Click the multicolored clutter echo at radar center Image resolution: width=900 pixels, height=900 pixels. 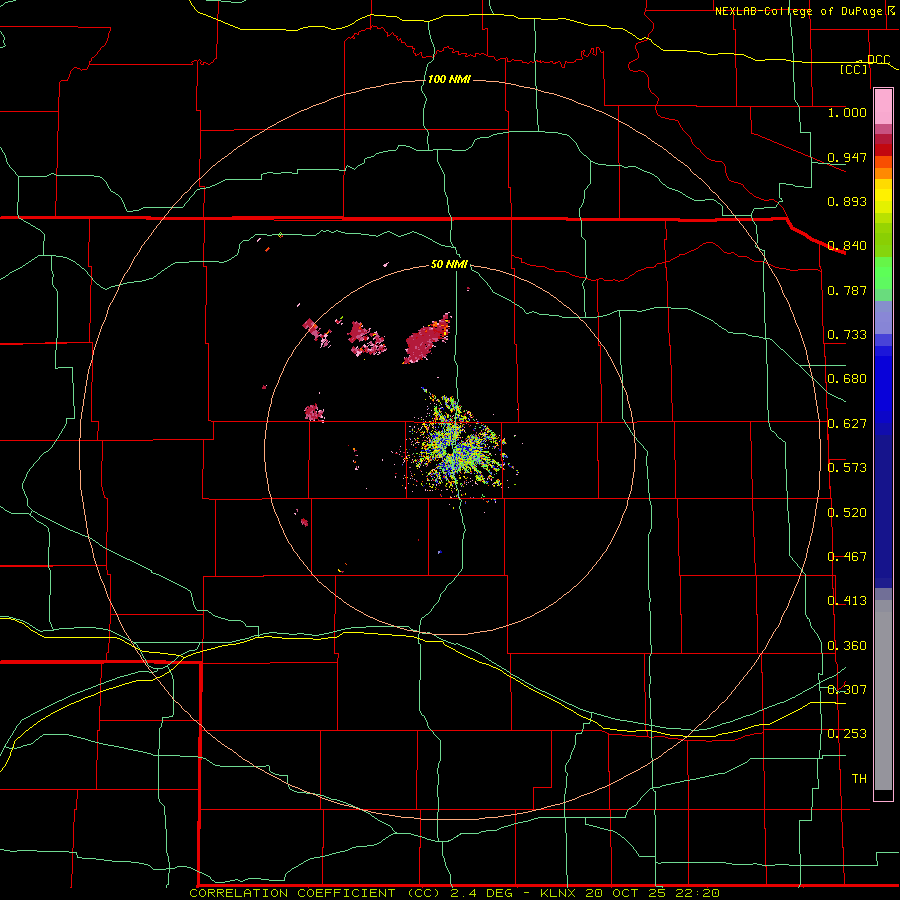(x=455, y=447)
